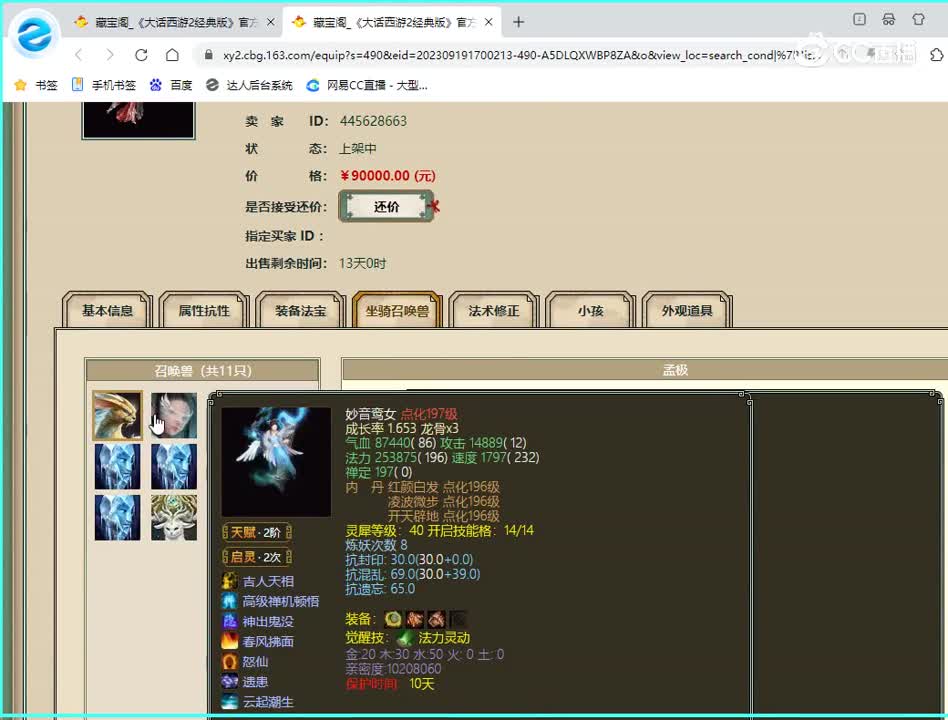
Task: Click the remaining time 13天0时
Action: 363,264
